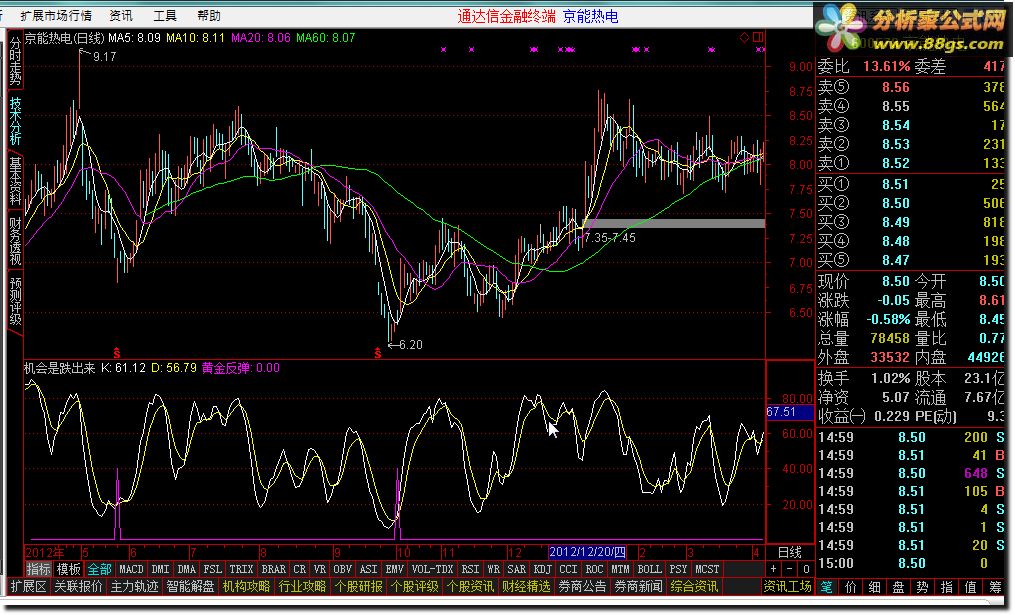
Task: Switch indicator to BRAR
Action: [273, 569]
